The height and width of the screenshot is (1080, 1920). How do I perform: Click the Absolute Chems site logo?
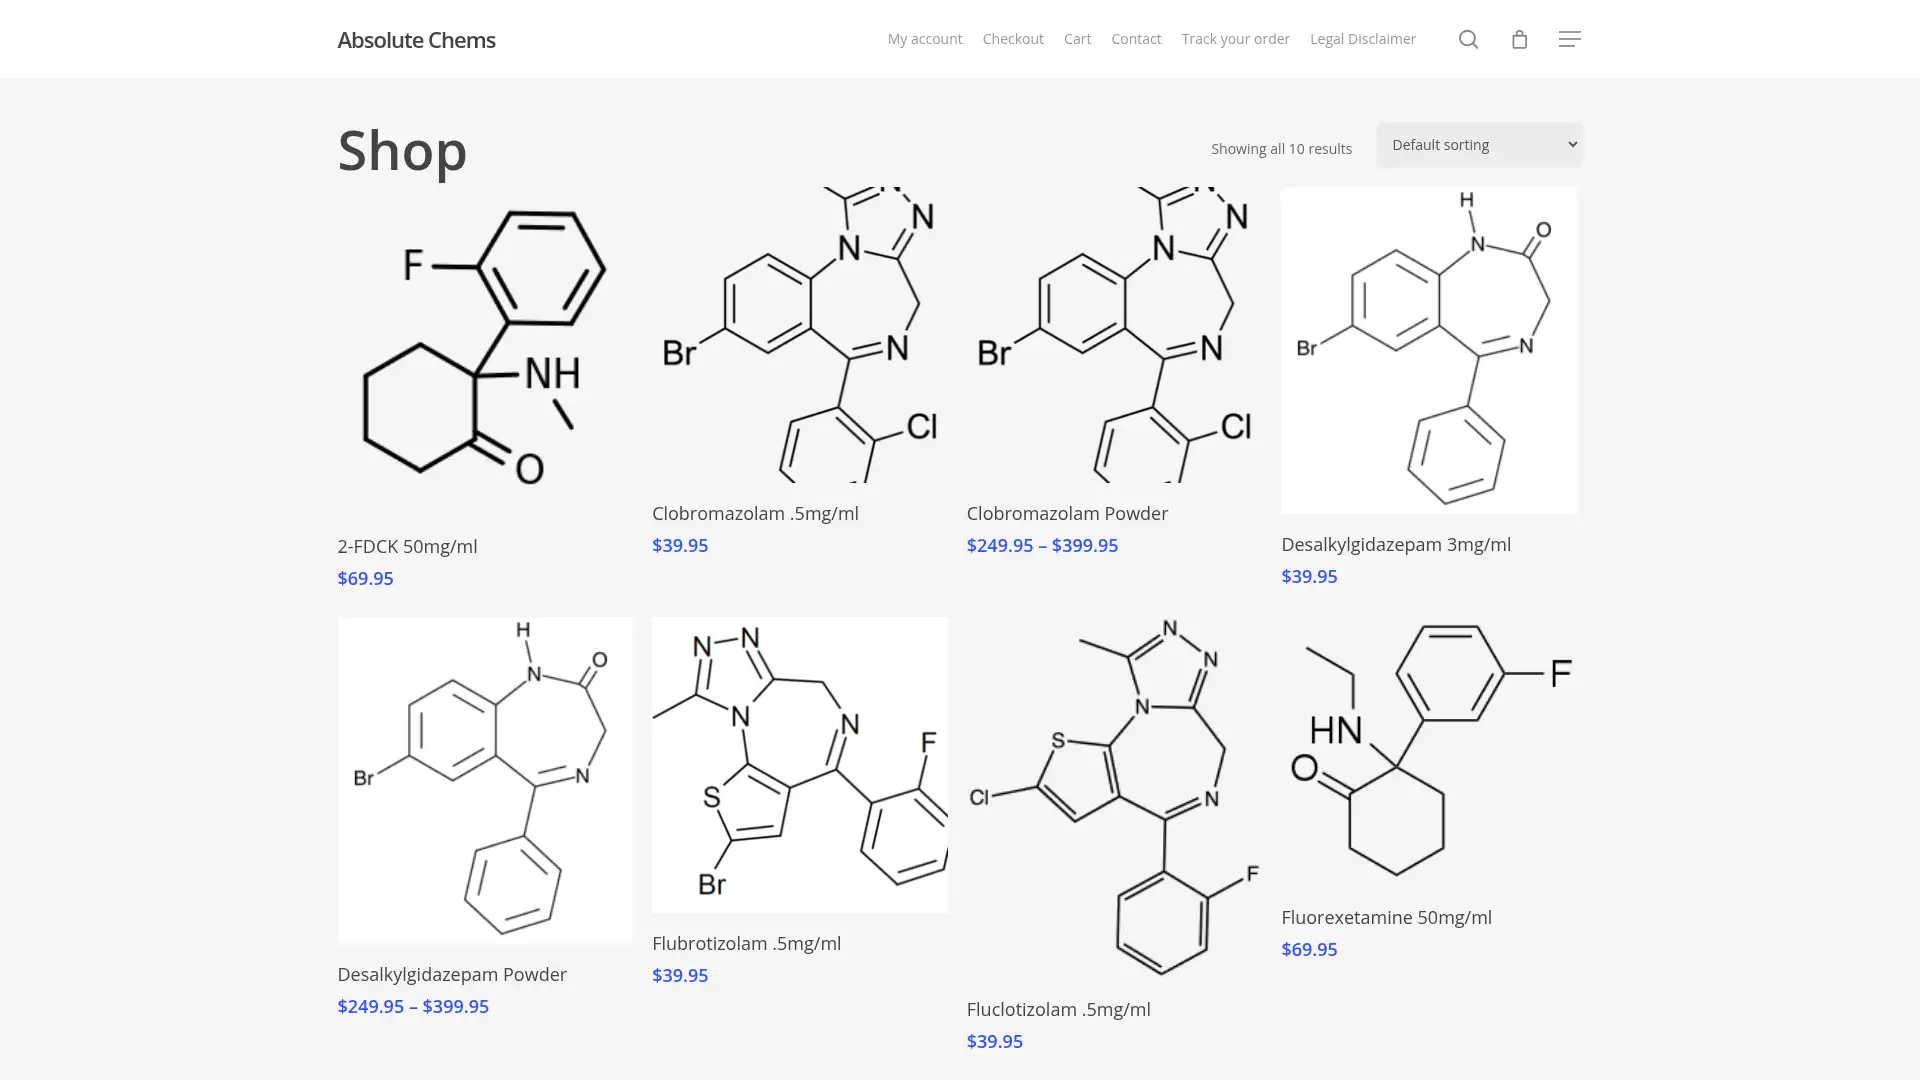point(416,40)
